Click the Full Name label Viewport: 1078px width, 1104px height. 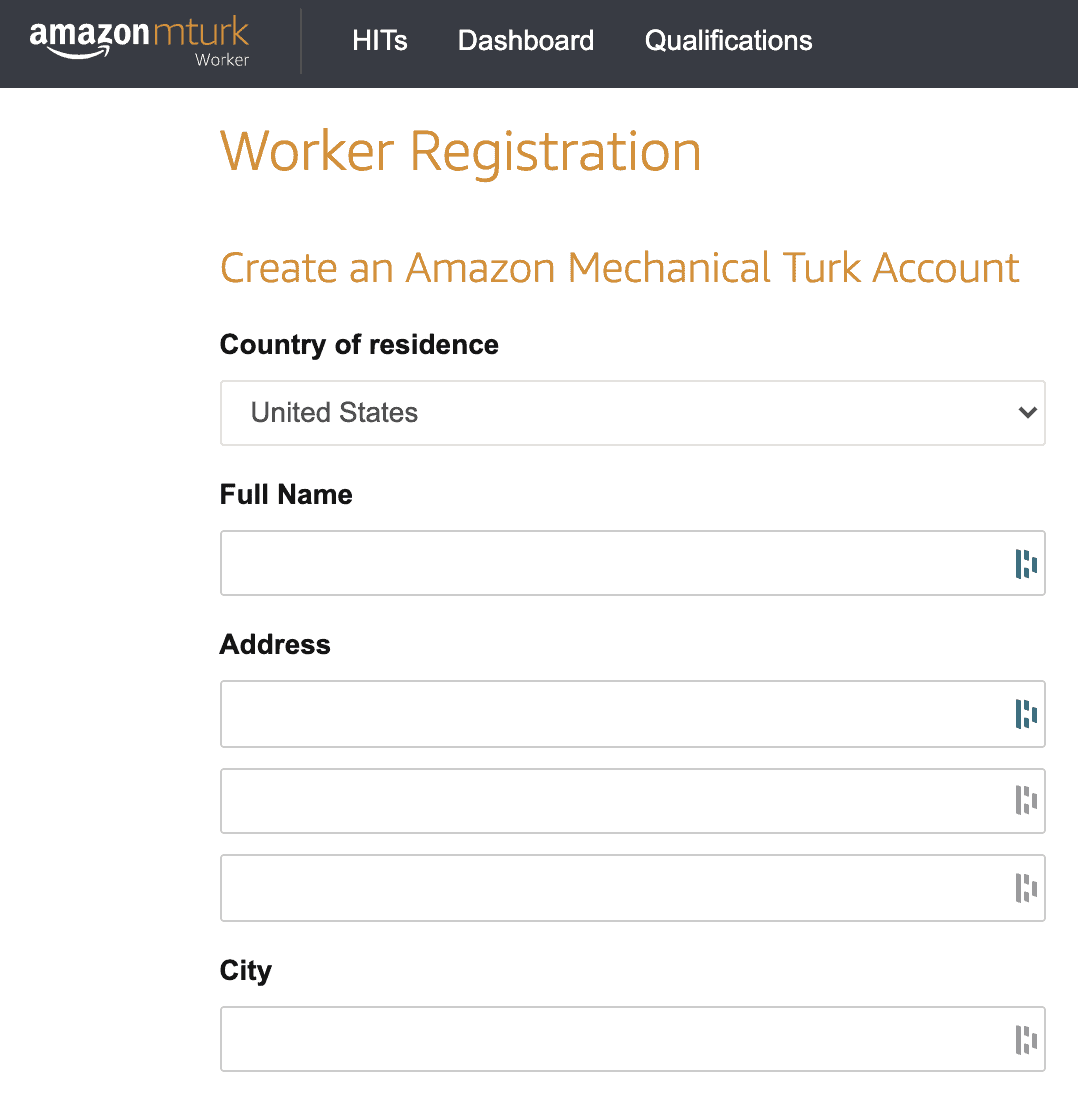click(285, 494)
